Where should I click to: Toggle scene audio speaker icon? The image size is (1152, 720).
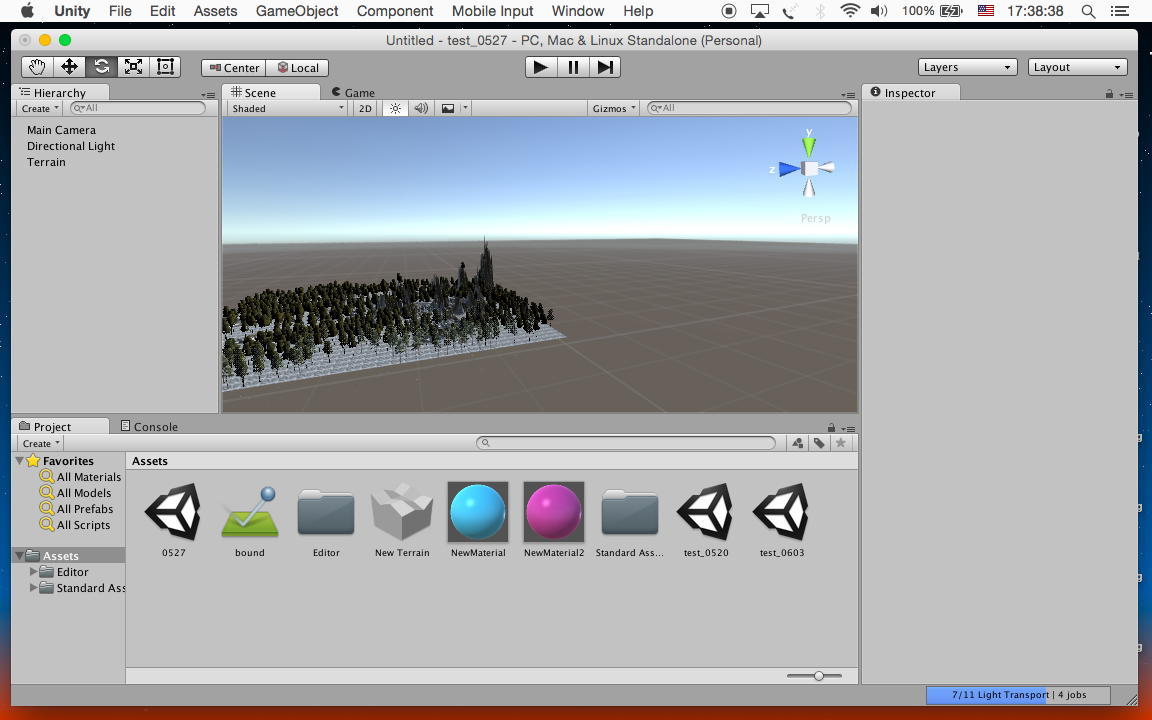[x=421, y=108]
